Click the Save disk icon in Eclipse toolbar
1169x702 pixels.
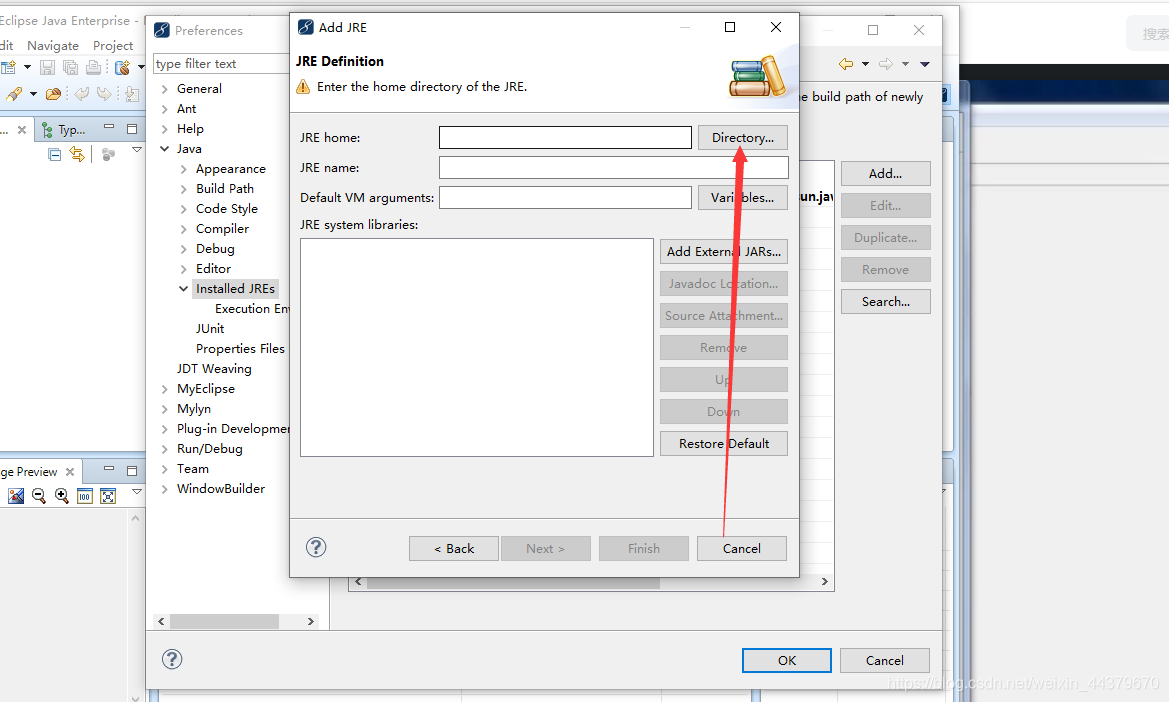point(47,68)
